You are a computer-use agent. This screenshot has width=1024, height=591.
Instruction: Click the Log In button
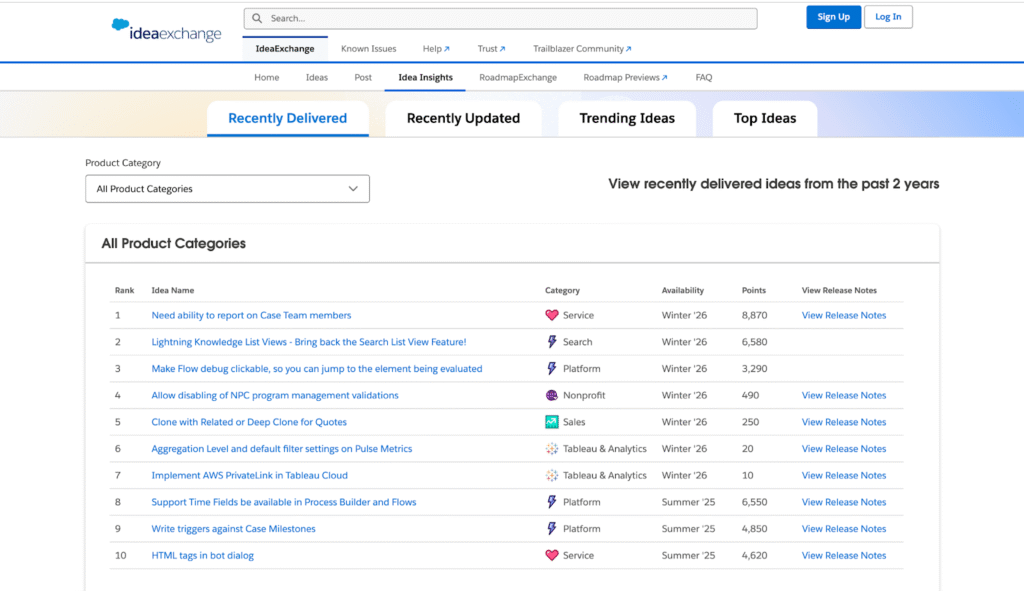point(888,17)
